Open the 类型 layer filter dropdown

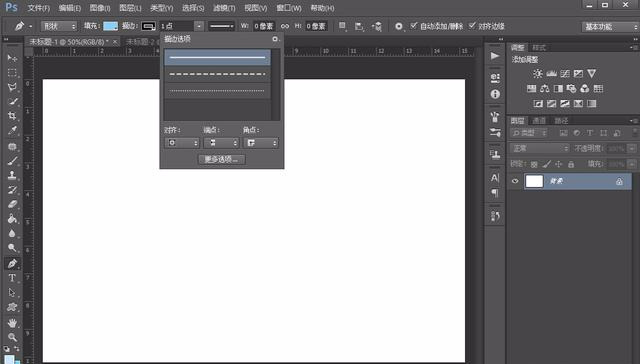click(529, 133)
